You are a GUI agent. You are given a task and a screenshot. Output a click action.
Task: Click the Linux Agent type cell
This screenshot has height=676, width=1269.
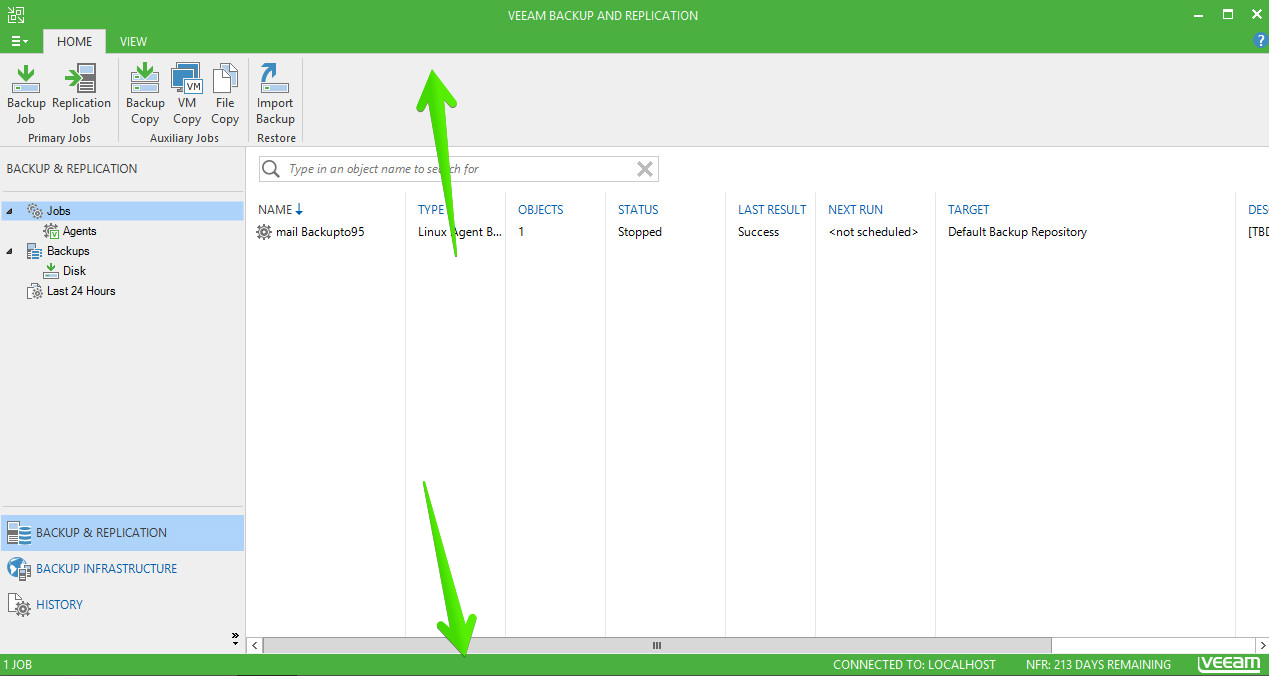pyautogui.click(x=460, y=232)
